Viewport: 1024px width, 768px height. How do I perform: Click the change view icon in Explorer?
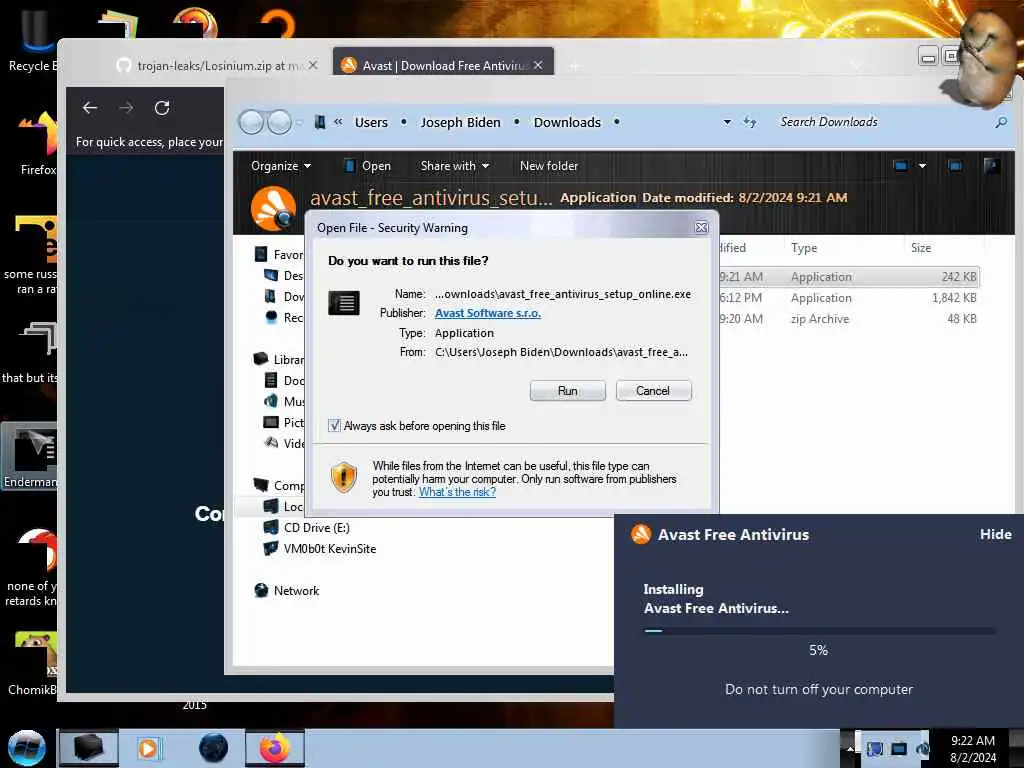tap(901, 166)
